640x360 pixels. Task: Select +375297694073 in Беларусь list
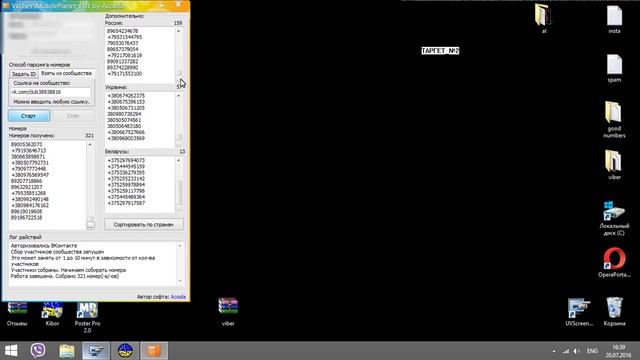[126, 160]
